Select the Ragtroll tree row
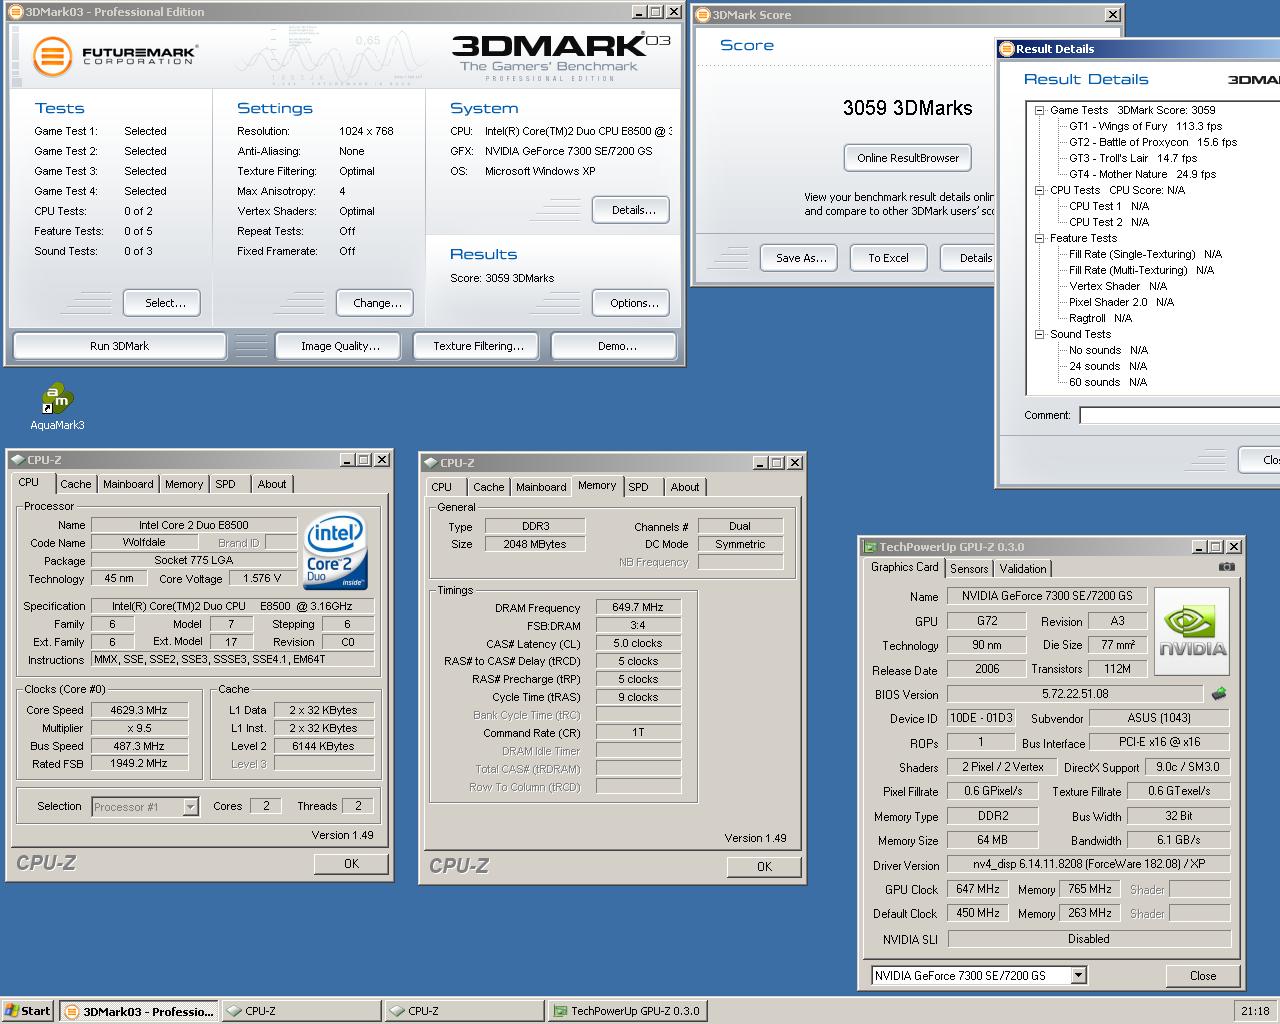The width and height of the screenshot is (1280, 1024). (1100, 318)
